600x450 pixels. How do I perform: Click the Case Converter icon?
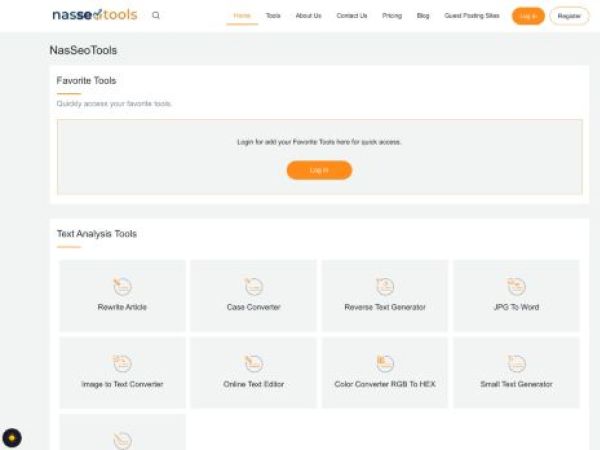(254, 286)
